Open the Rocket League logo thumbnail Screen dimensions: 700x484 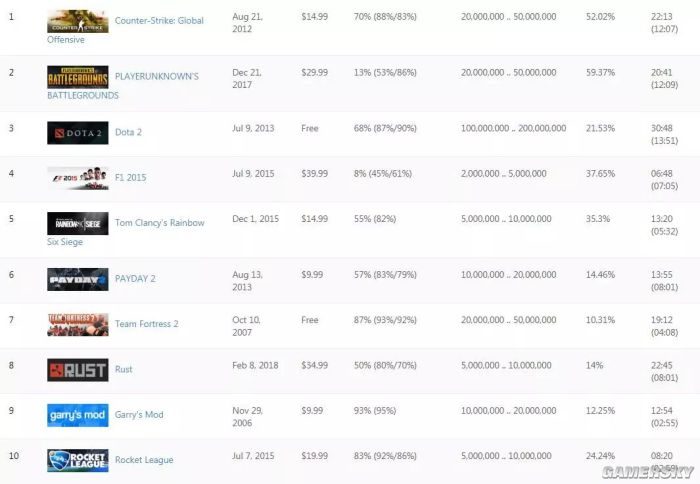point(78,460)
